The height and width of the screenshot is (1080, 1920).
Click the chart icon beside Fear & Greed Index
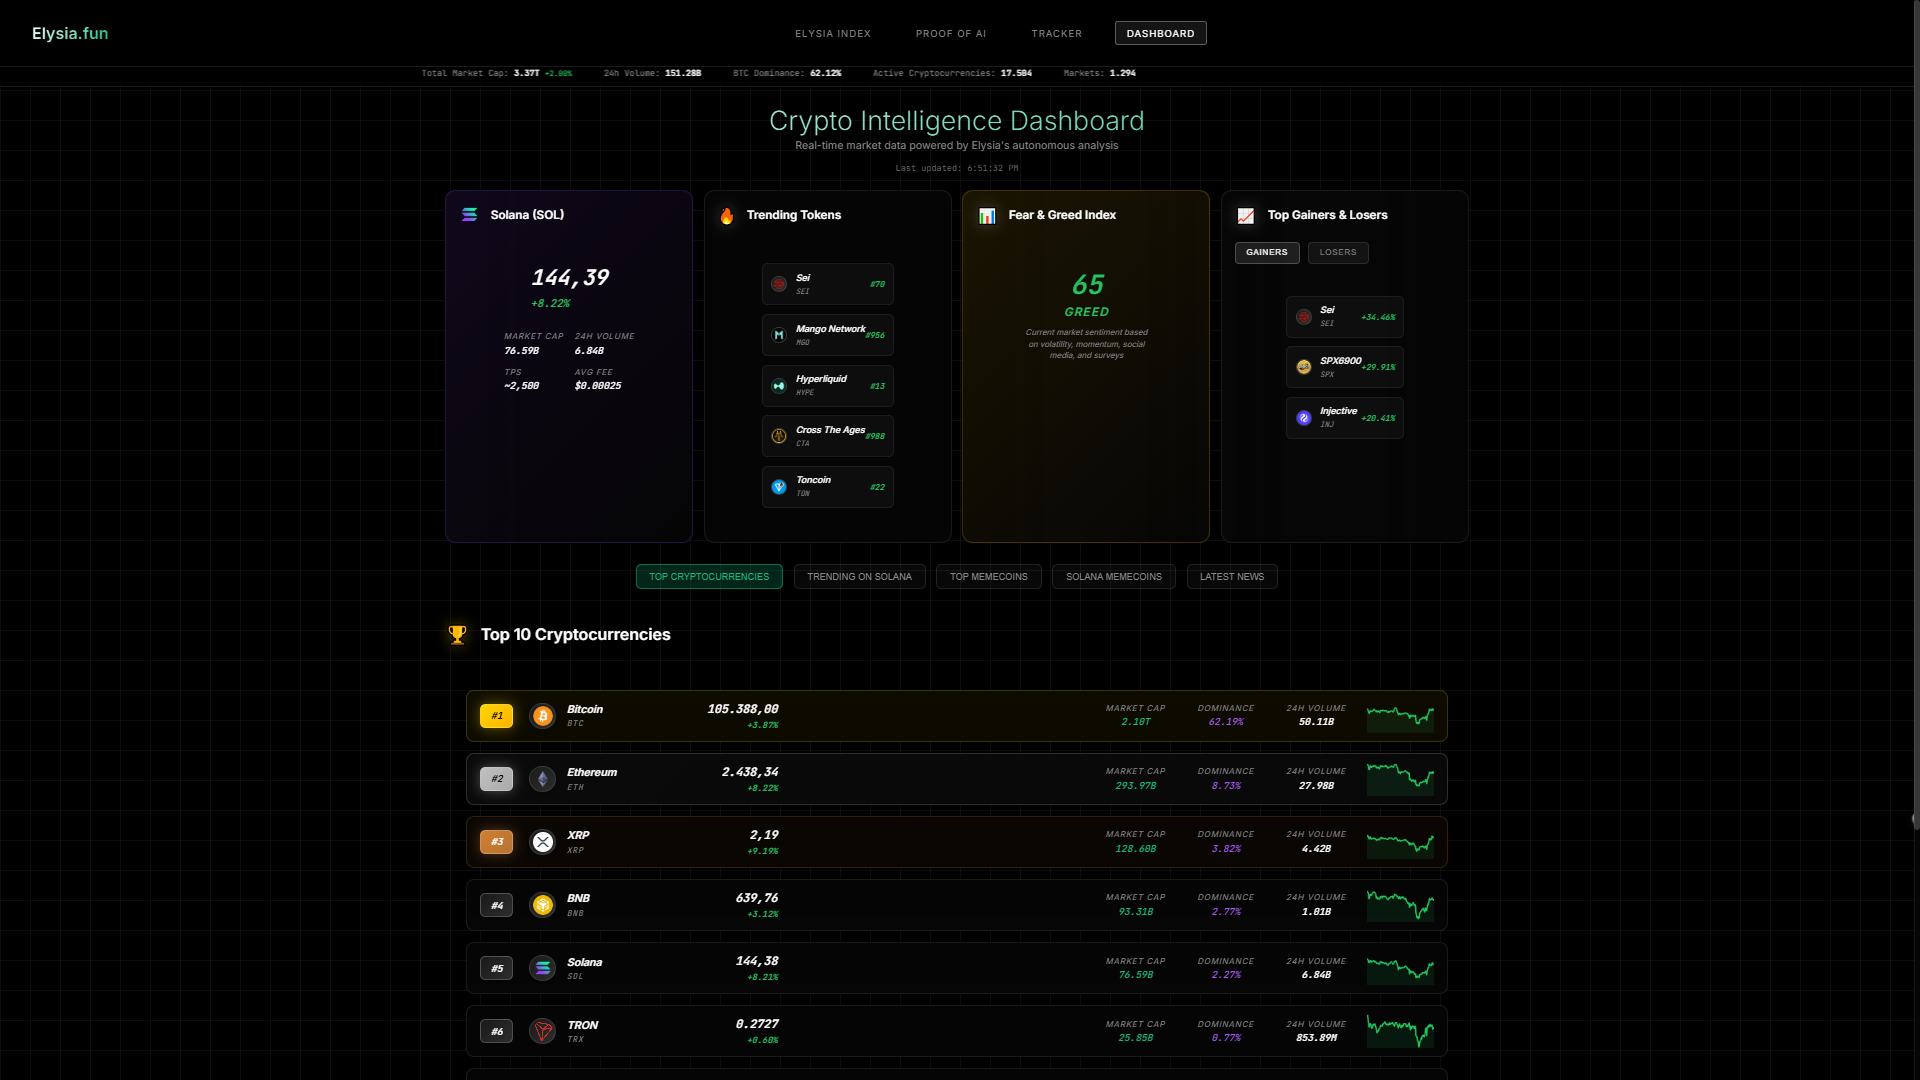coord(987,216)
